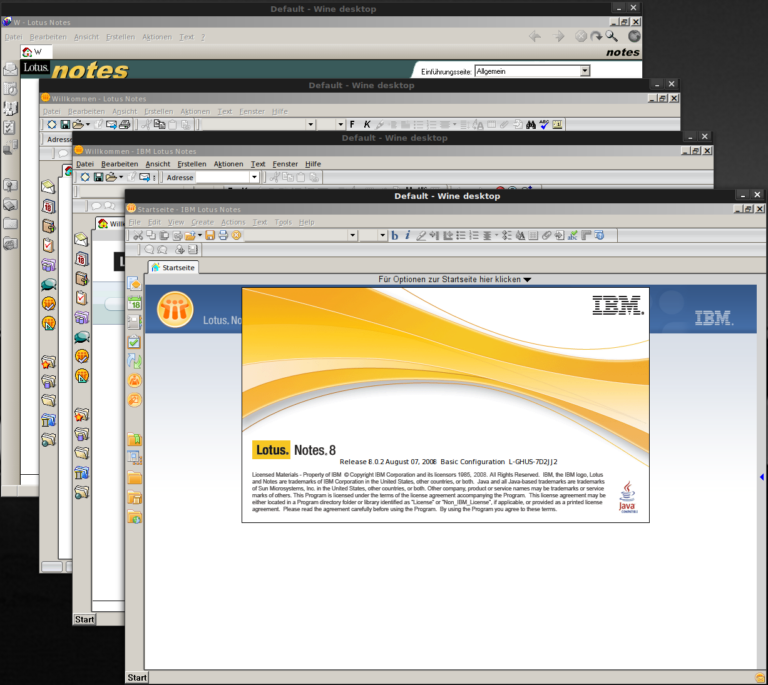Click text alignment icon in Startseite toolbar

click(x=487, y=236)
